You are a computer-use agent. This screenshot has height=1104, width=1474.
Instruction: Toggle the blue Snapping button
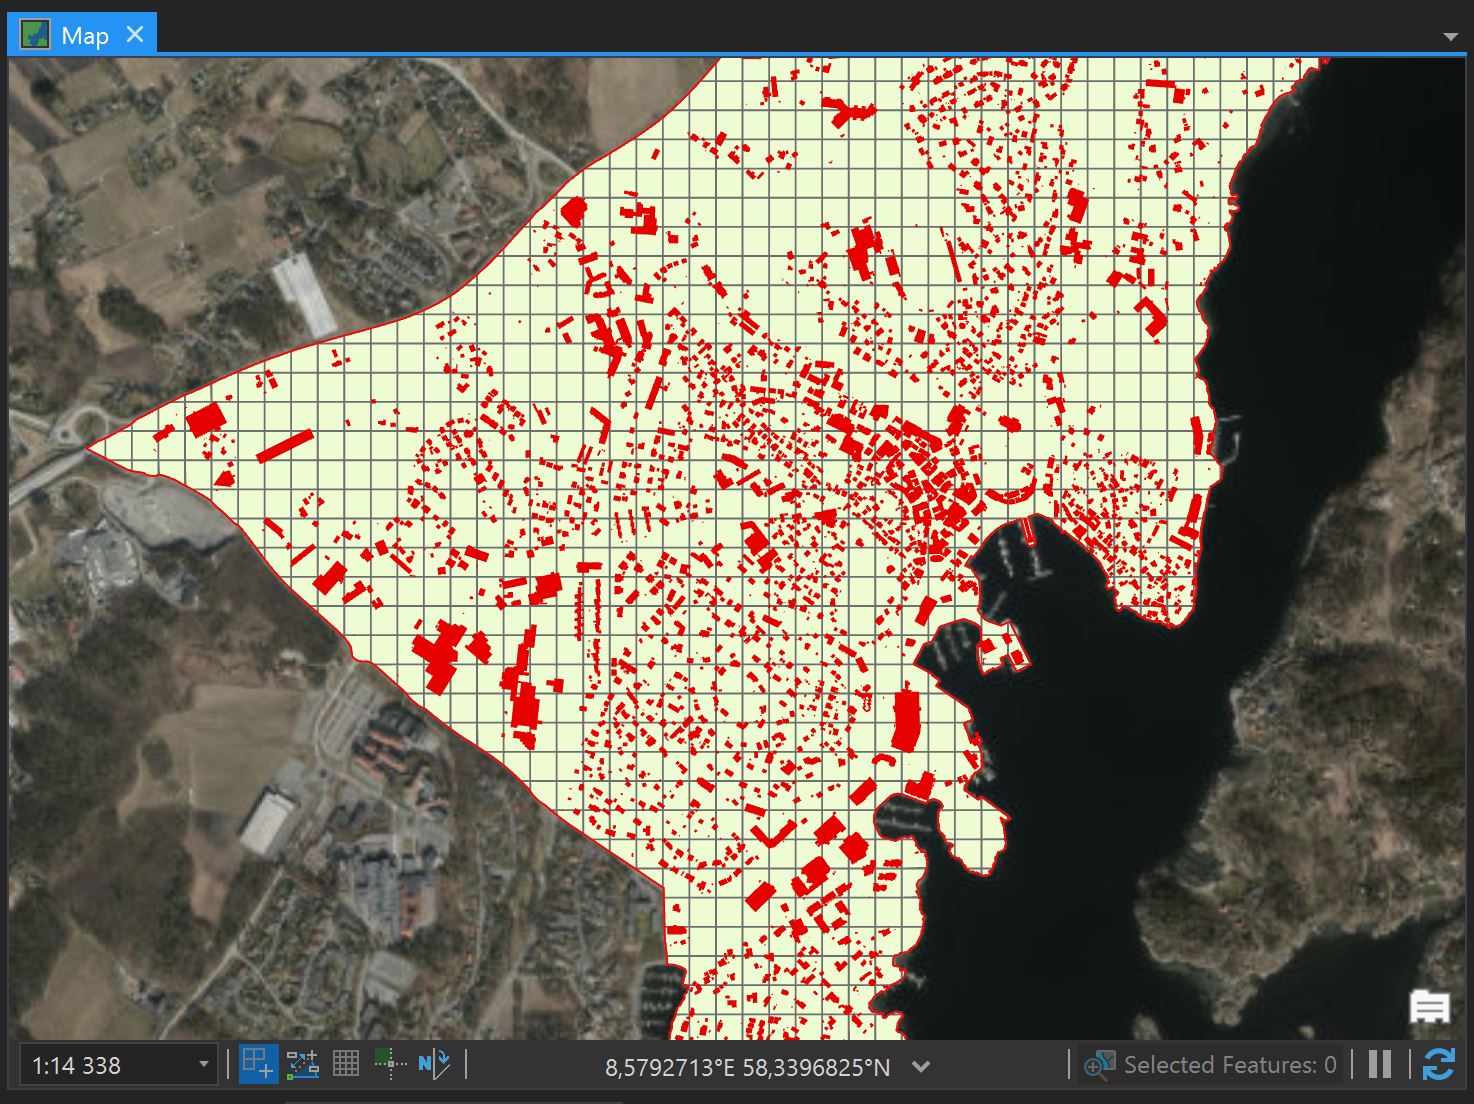pyautogui.click(x=258, y=1064)
